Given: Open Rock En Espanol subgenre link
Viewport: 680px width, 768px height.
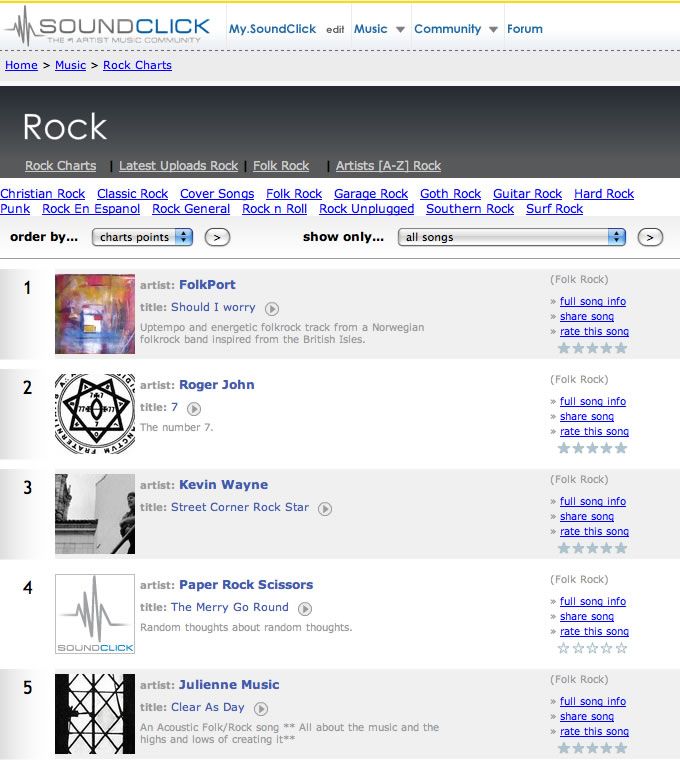Looking at the screenshot, I should click(91, 209).
